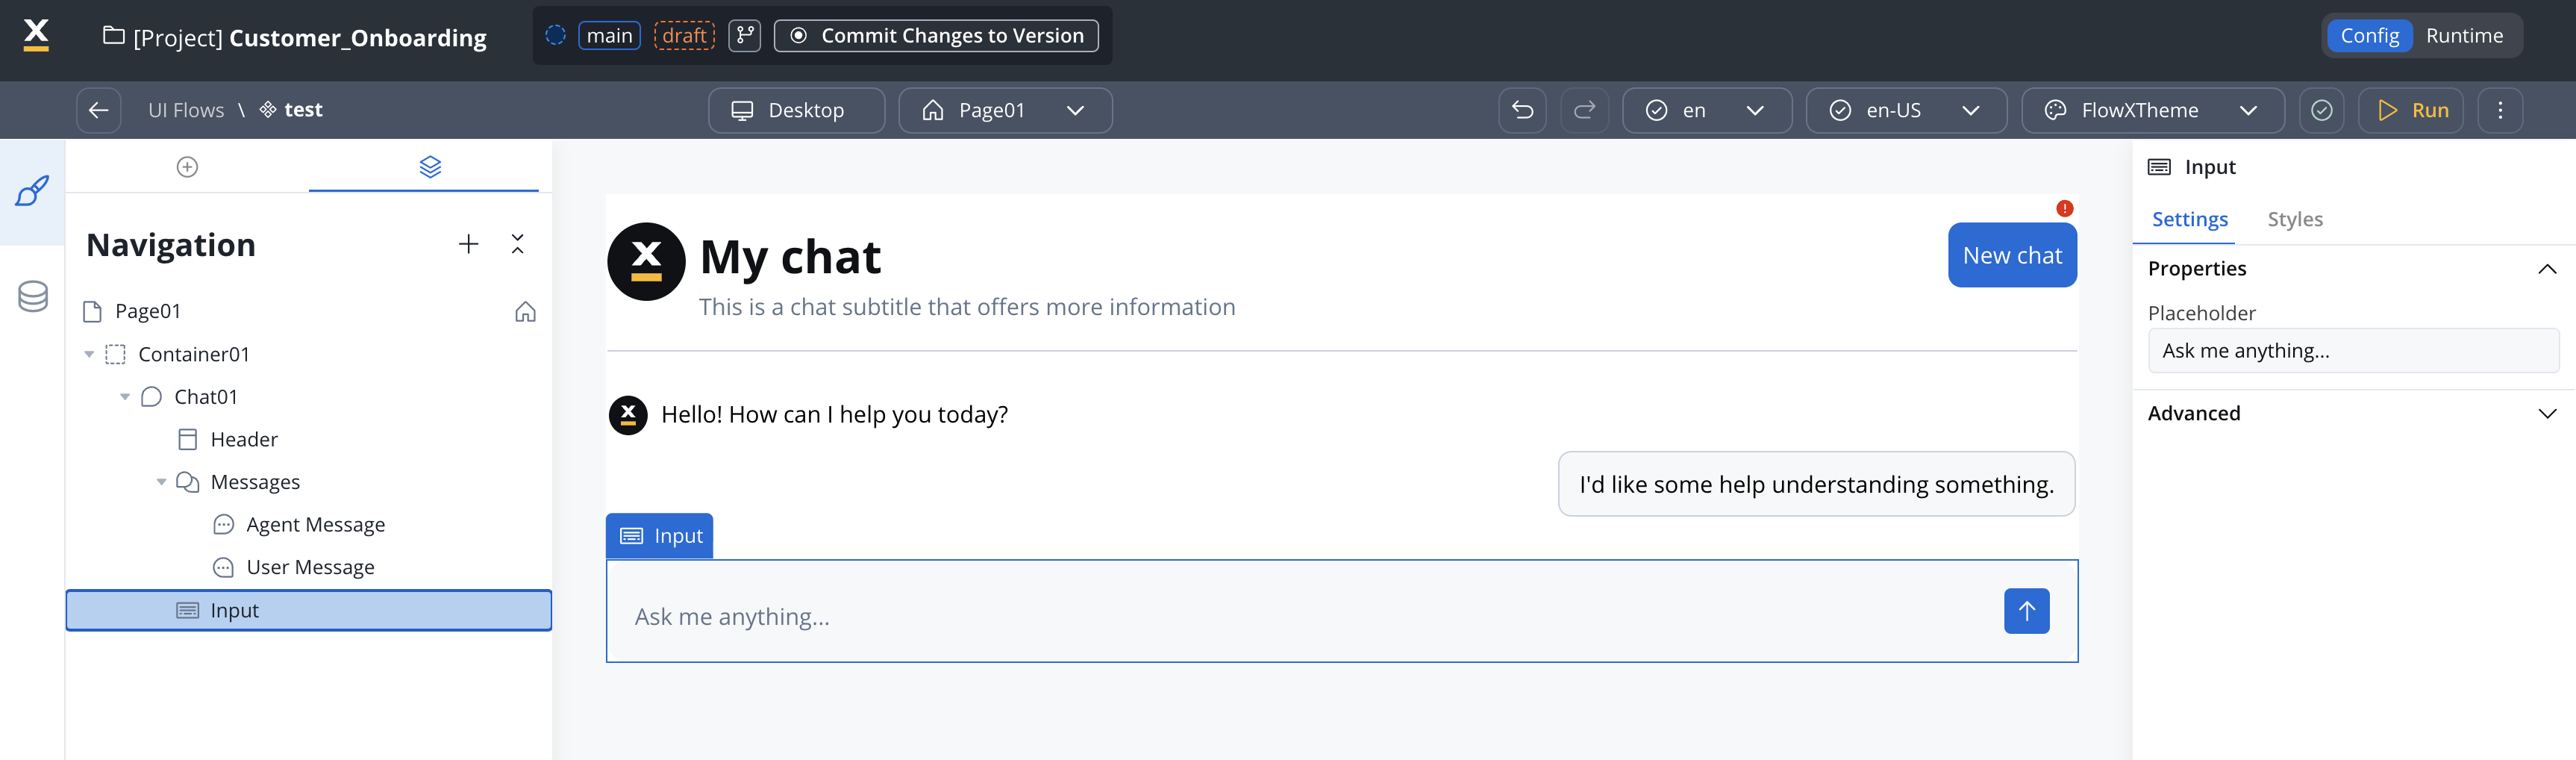Viewport: 2576px width, 760px height.
Task: Collapse the Messages tree node
Action: 161,482
